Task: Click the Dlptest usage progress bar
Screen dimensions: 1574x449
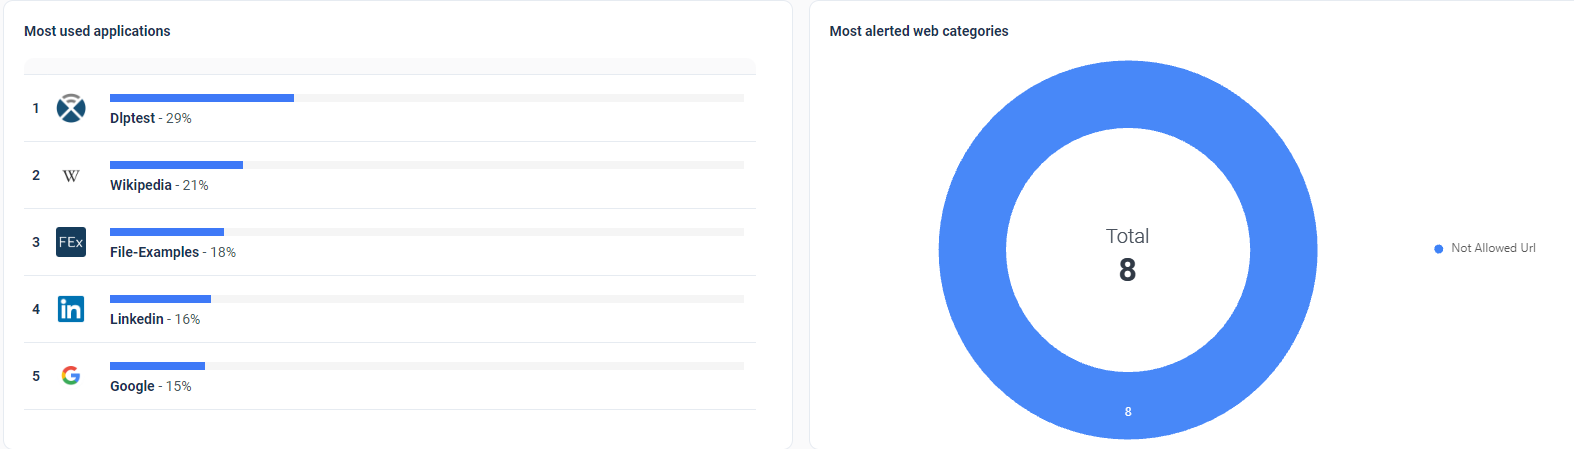Action: pyautogui.click(x=427, y=98)
